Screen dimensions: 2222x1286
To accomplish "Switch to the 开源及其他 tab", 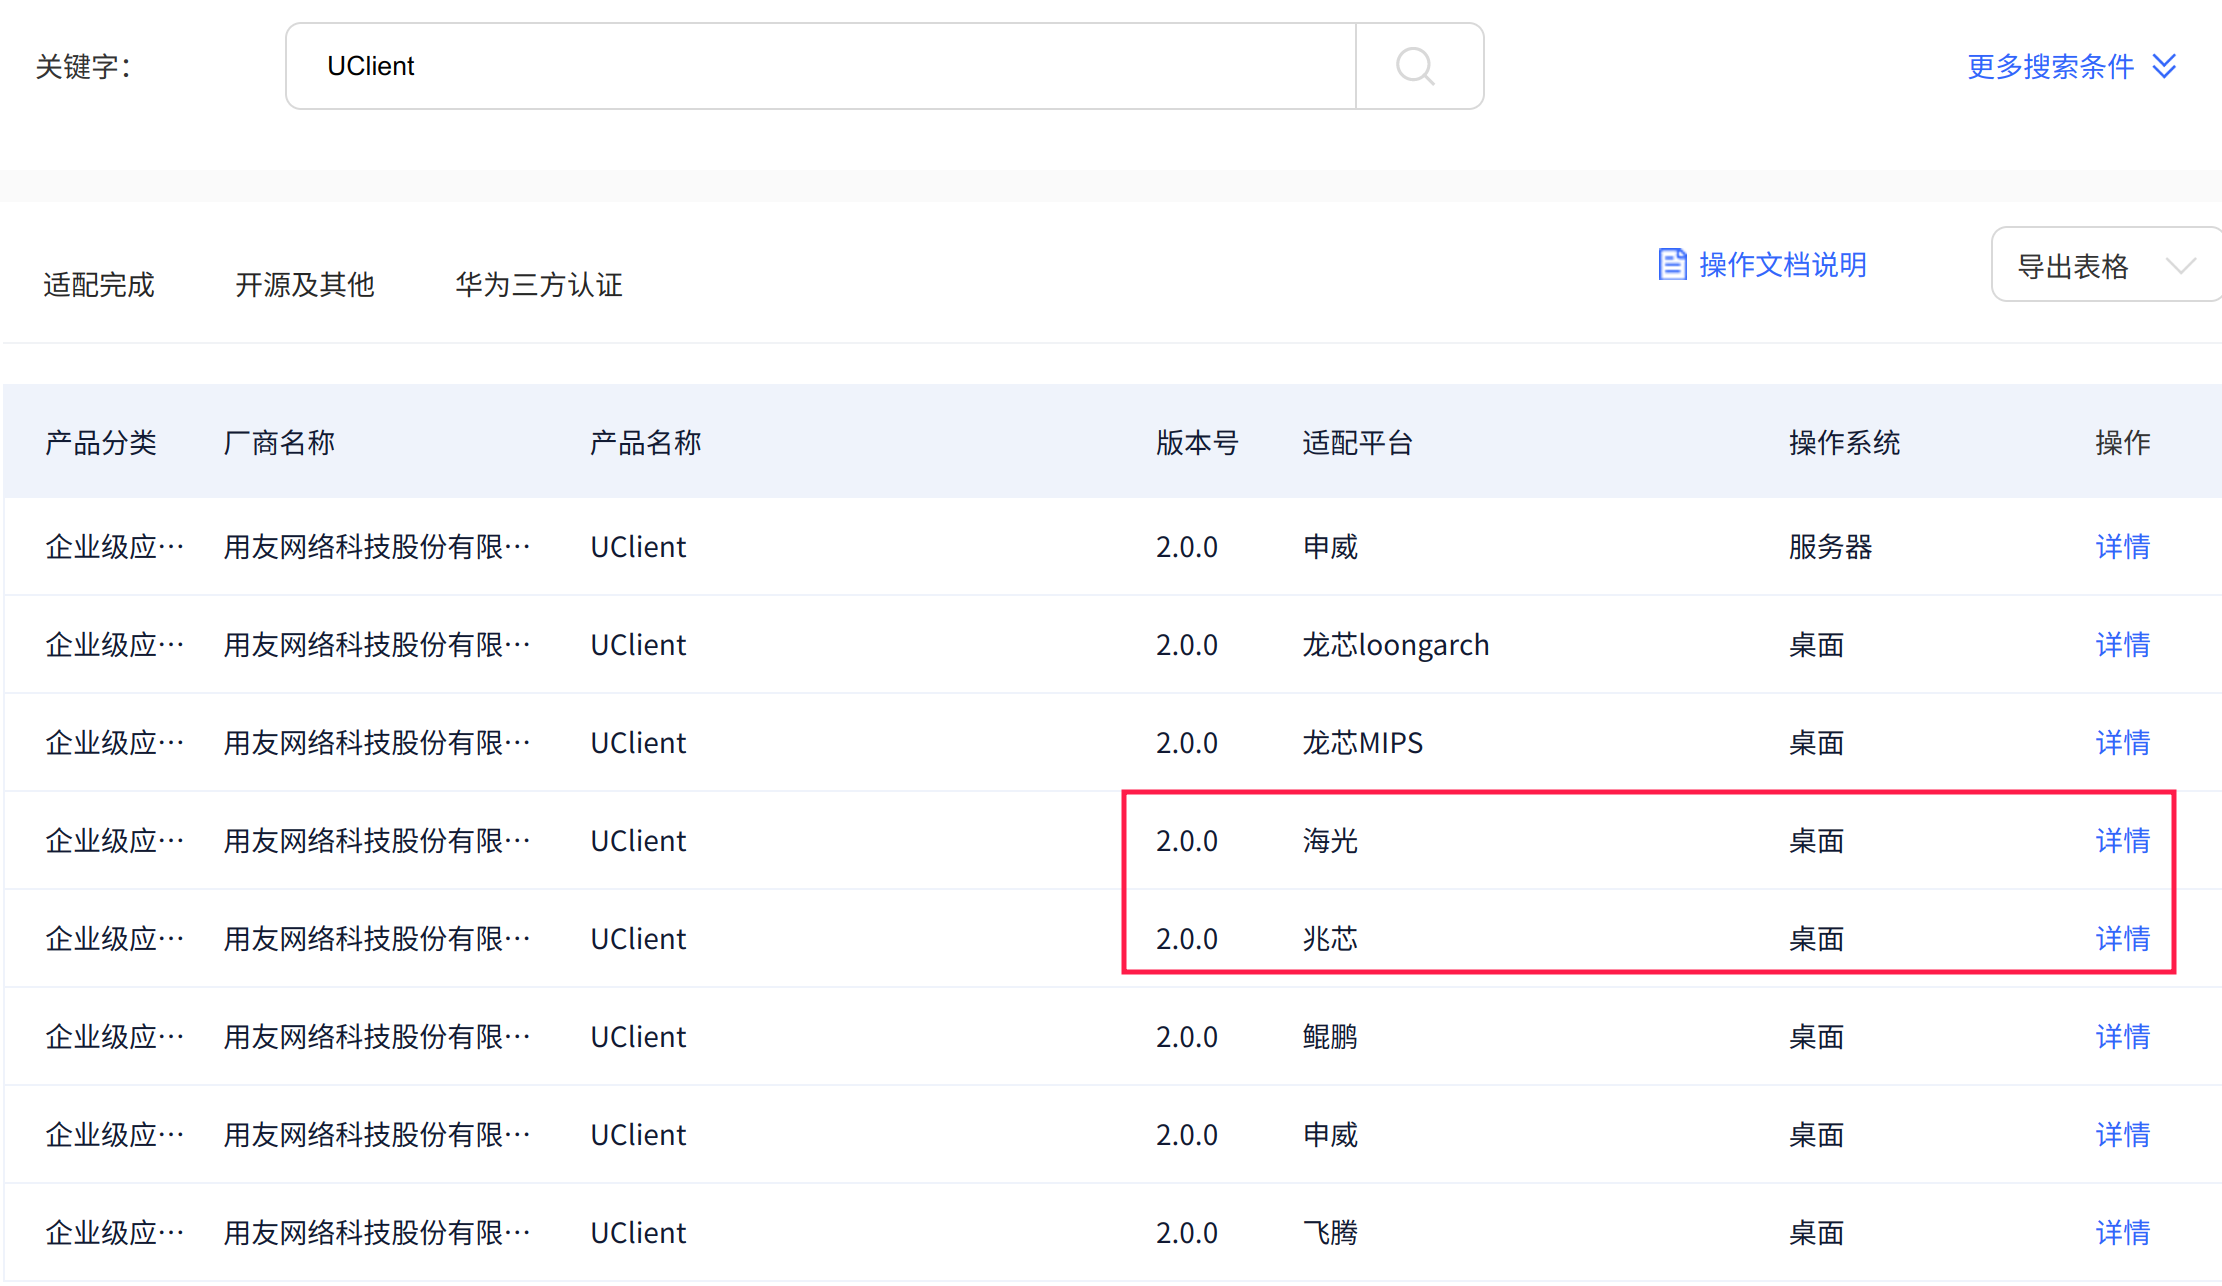I will [x=305, y=285].
